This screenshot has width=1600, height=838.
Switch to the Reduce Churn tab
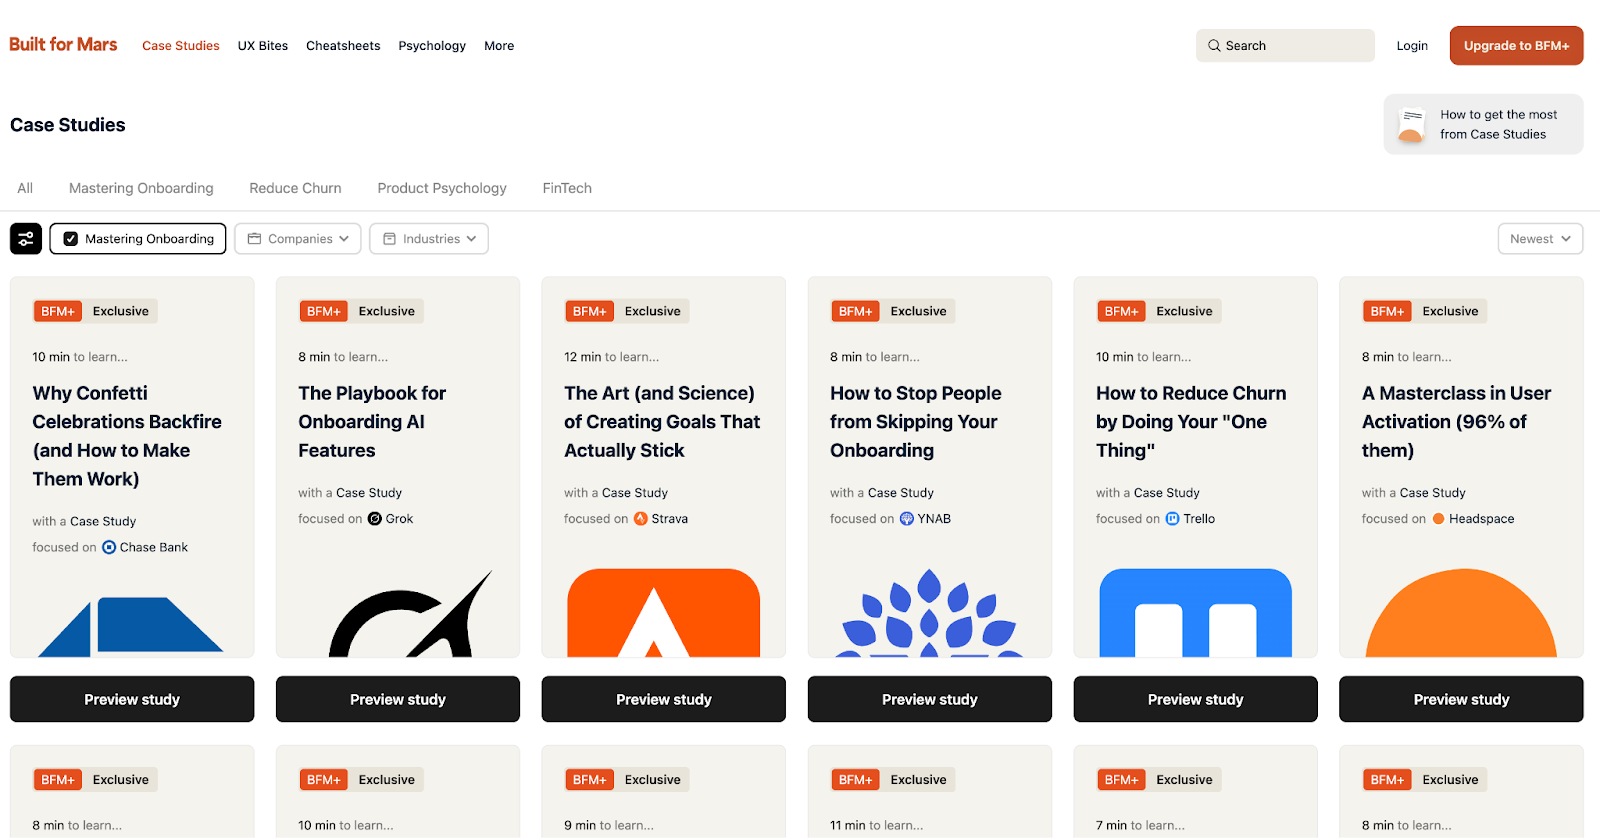tap(295, 188)
